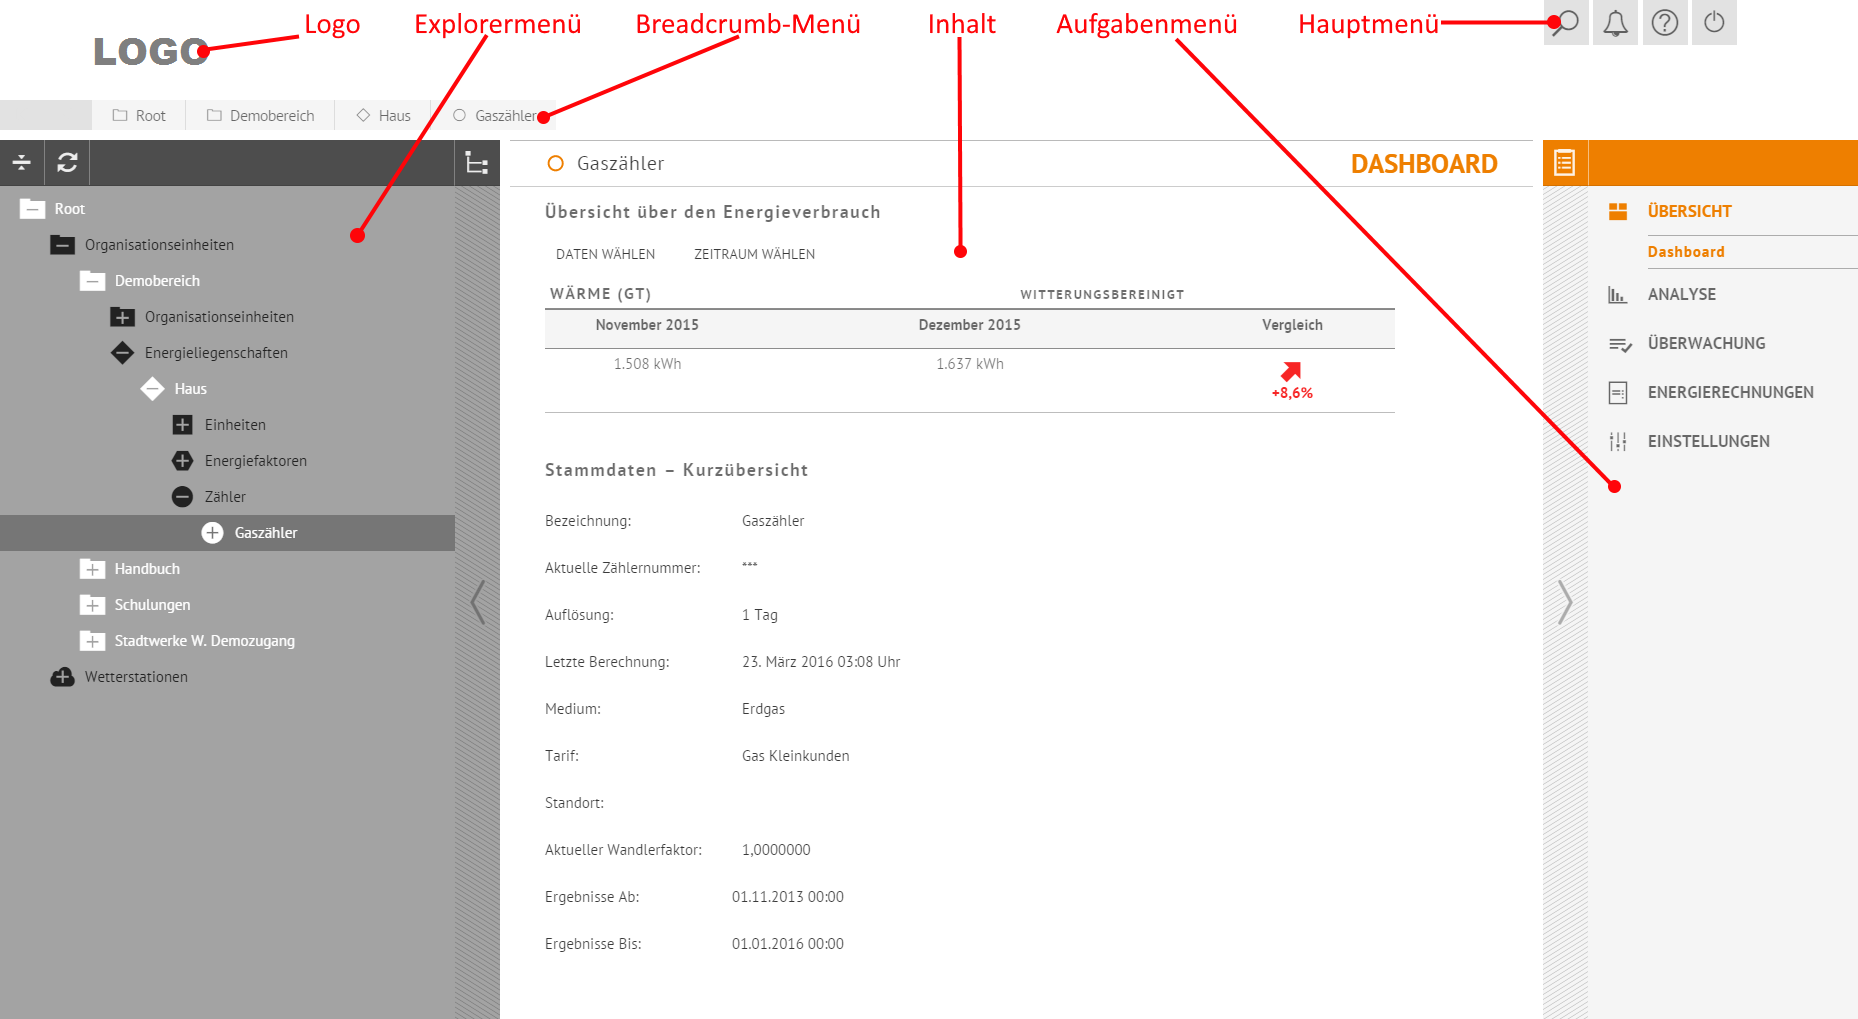This screenshot has height=1019, width=1858.
Task: Open ÜBERWACHUNG menu section
Action: pyautogui.click(x=1706, y=344)
